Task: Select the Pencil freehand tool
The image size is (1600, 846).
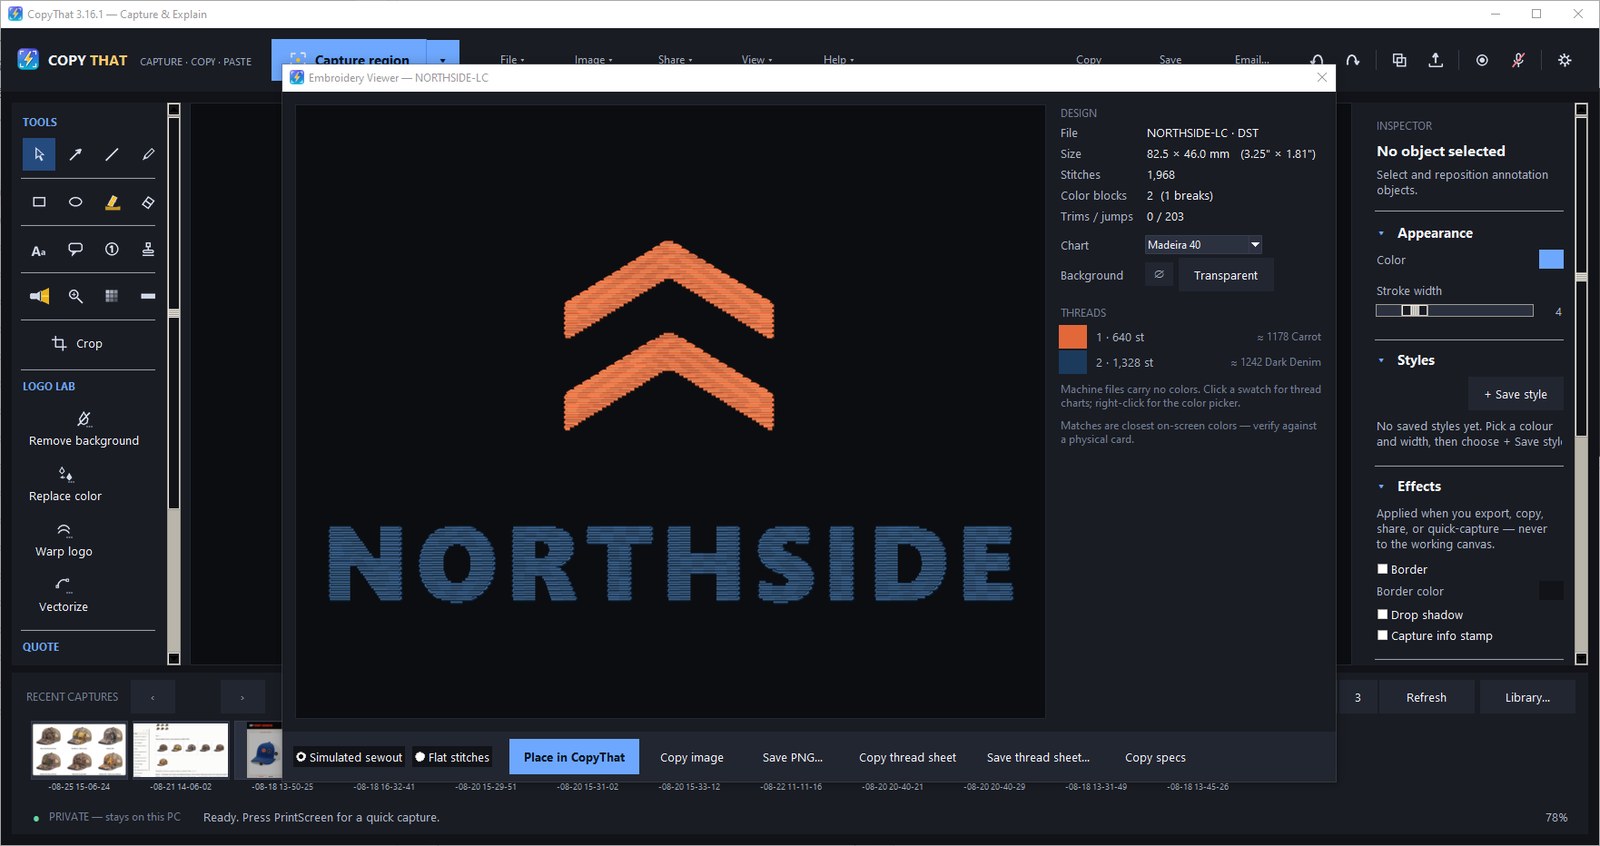Action: [148, 154]
